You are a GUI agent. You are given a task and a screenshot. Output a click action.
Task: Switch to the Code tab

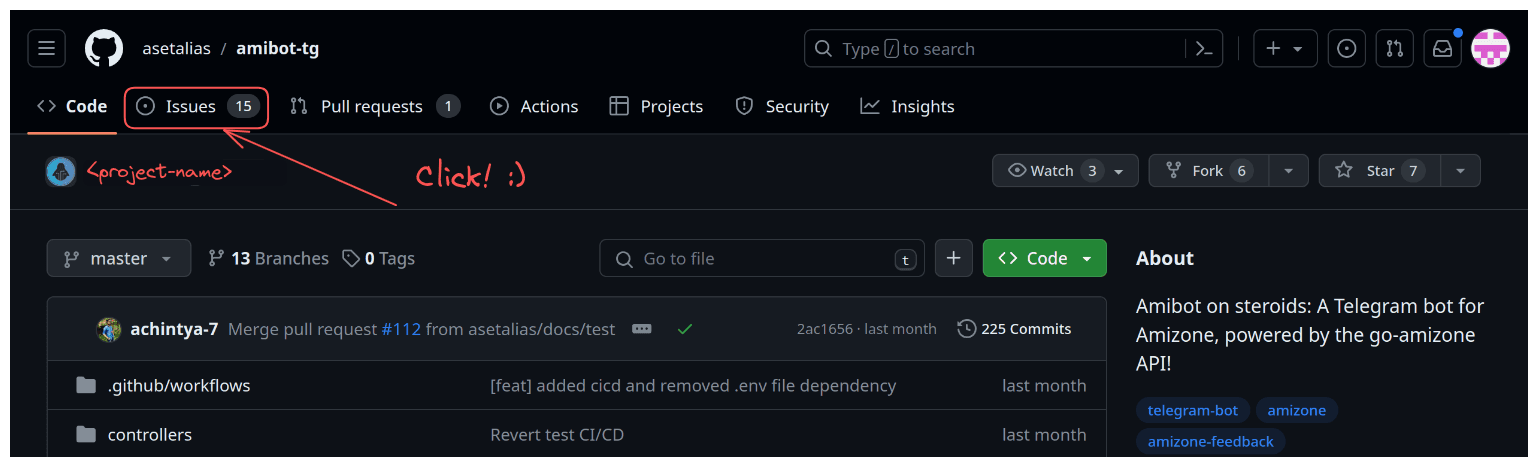click(72, 106)
